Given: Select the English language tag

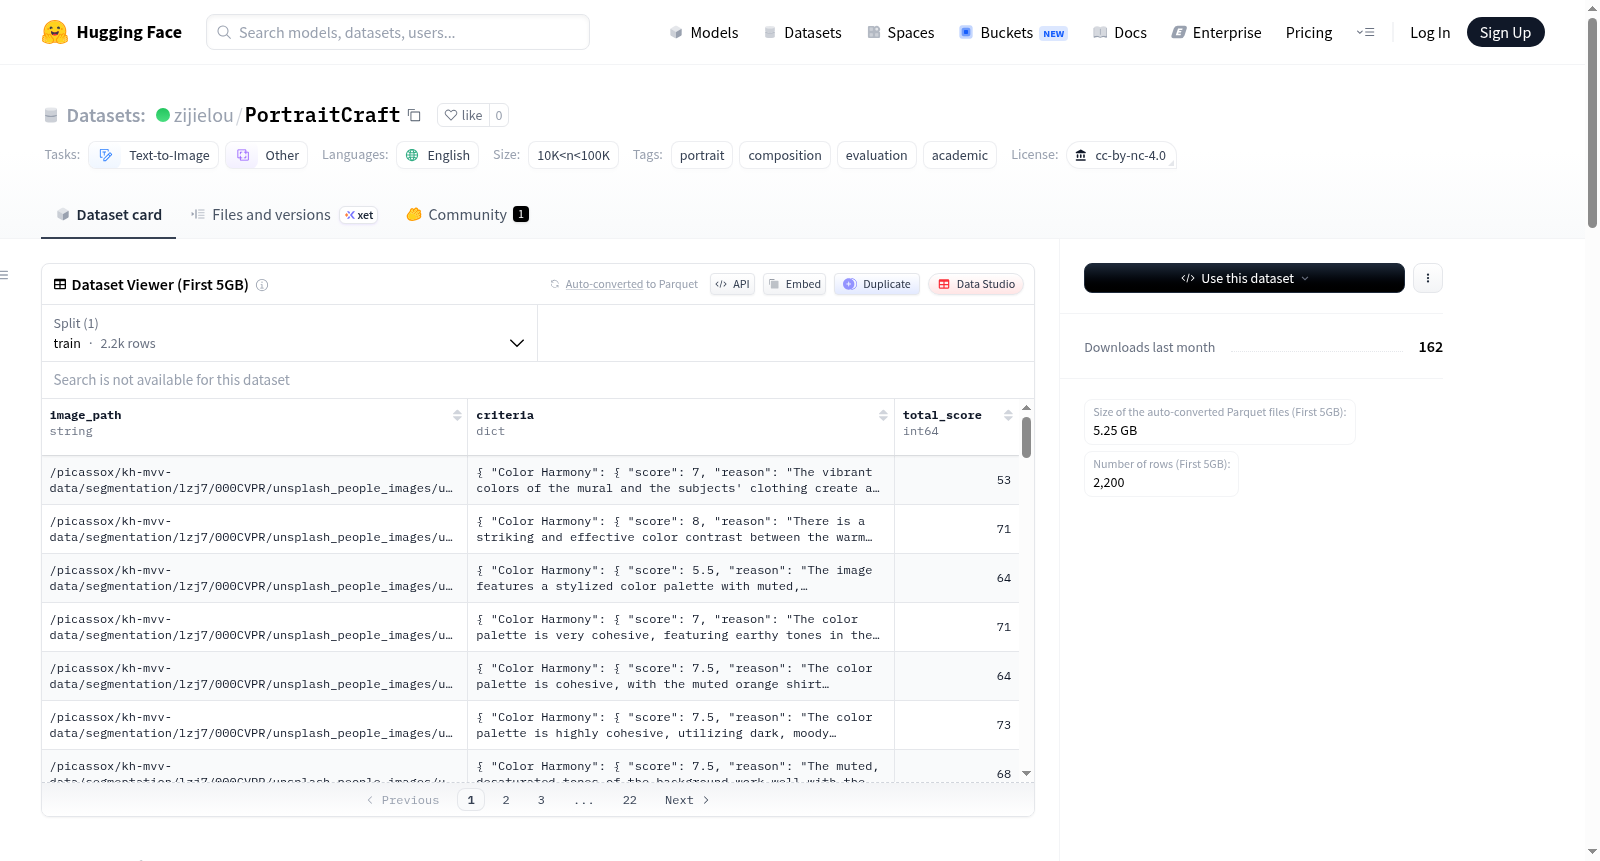Looking at the screenshot, I should (x=438, y=155).
